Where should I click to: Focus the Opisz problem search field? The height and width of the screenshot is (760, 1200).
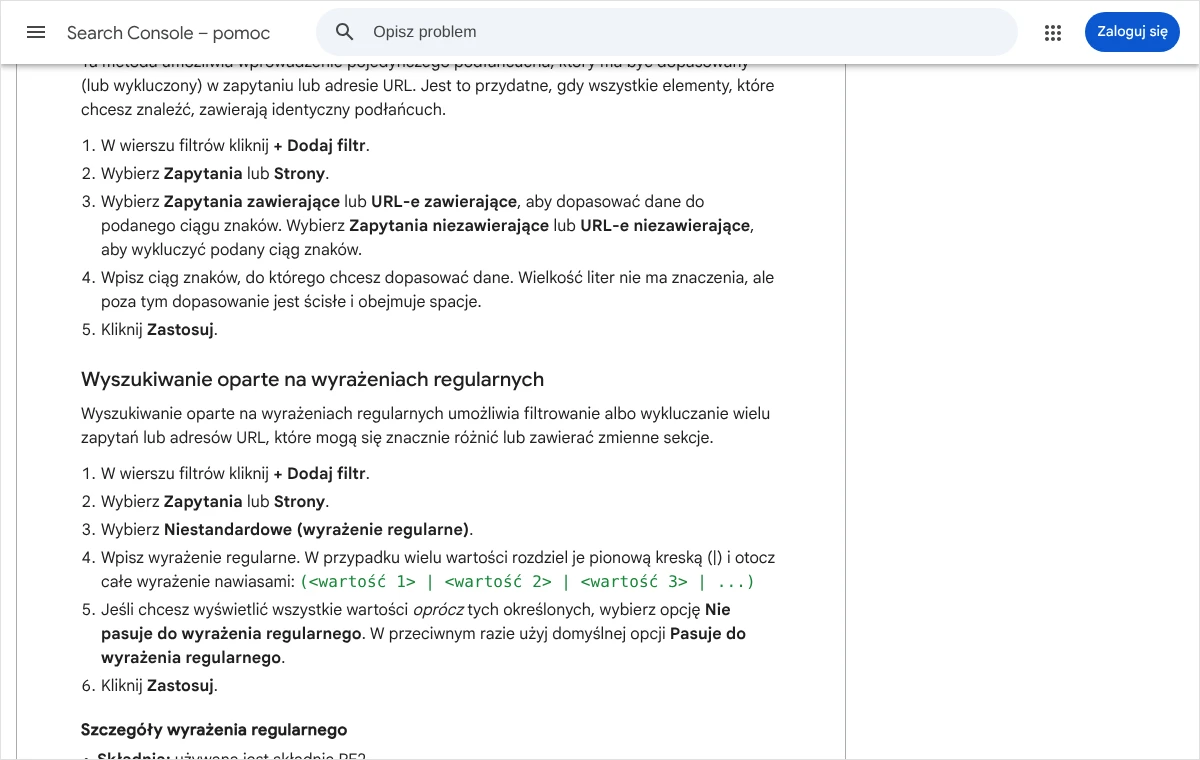[x=666, y=32]
